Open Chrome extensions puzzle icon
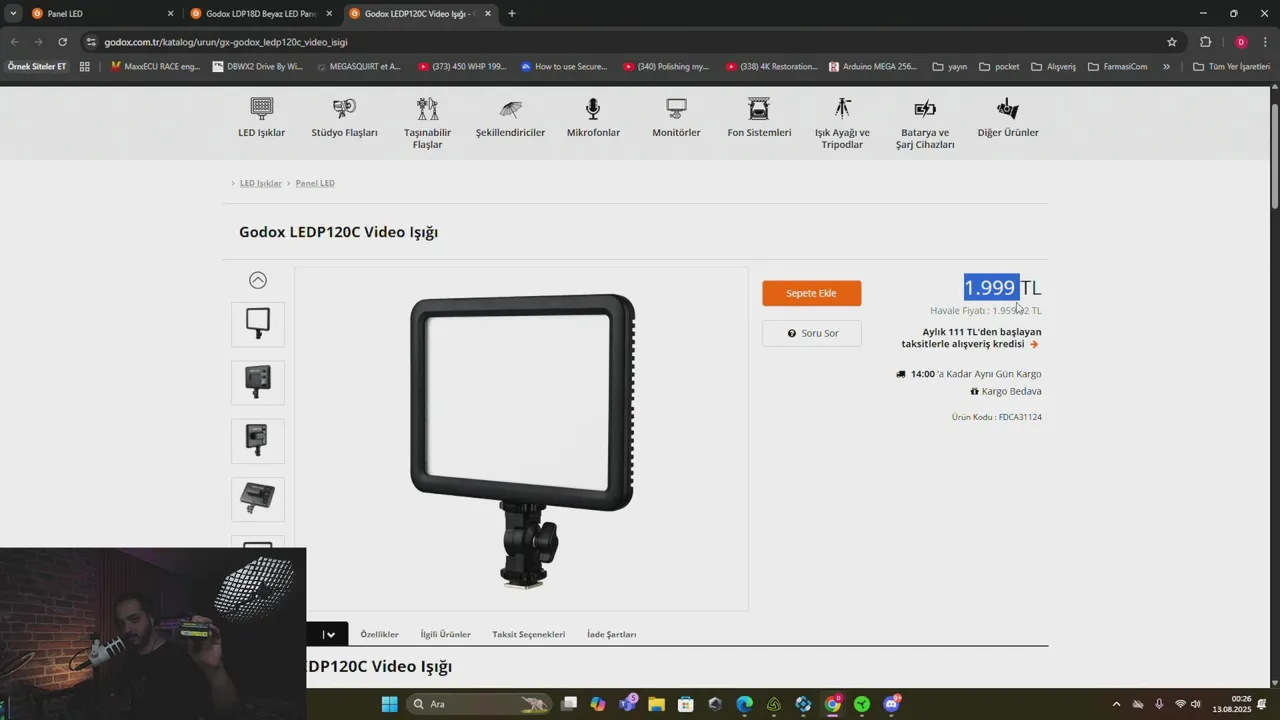 click(1205, 42)
